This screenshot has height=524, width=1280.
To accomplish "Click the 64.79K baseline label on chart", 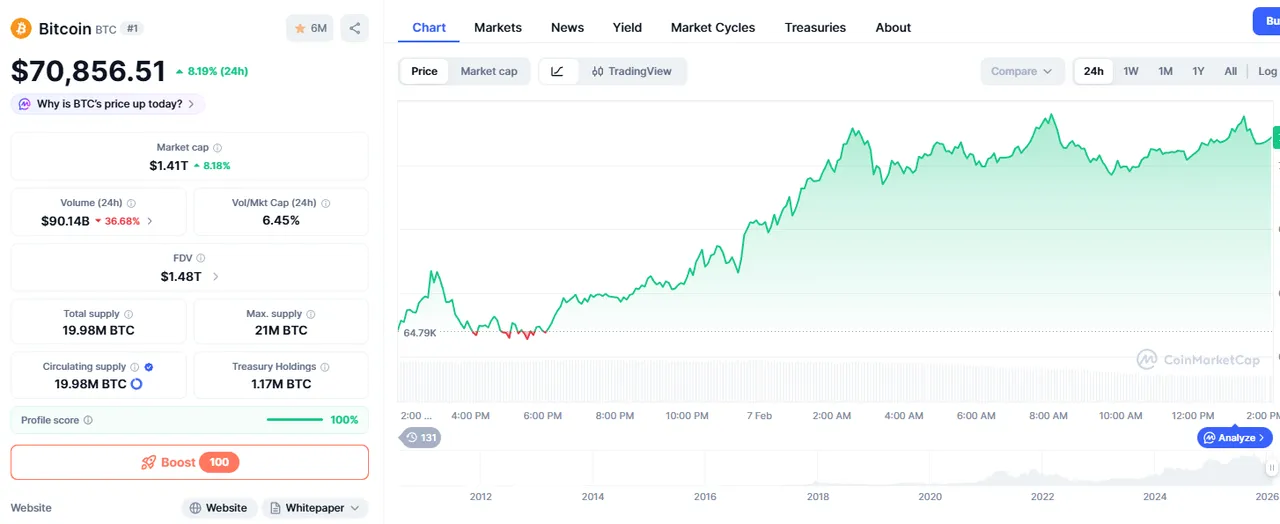I will 420,332.
